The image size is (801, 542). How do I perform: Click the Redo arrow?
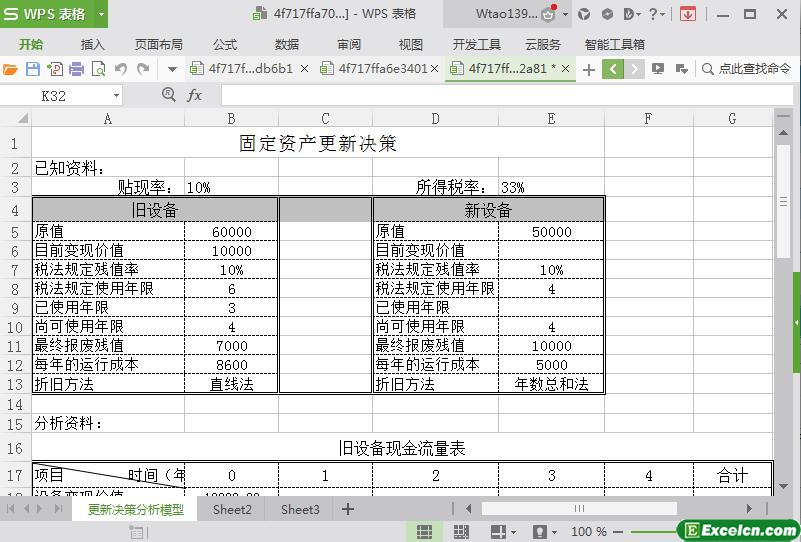pos(143,68)
